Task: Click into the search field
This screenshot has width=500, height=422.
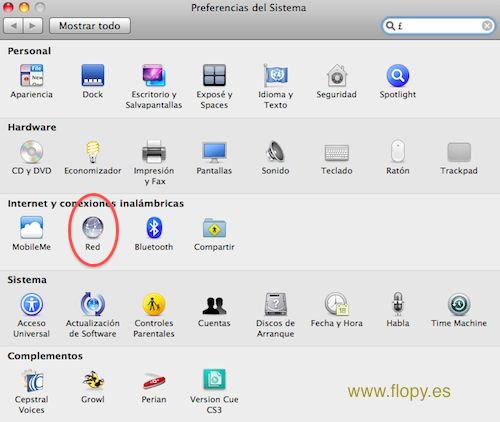Action: [438, 26]
